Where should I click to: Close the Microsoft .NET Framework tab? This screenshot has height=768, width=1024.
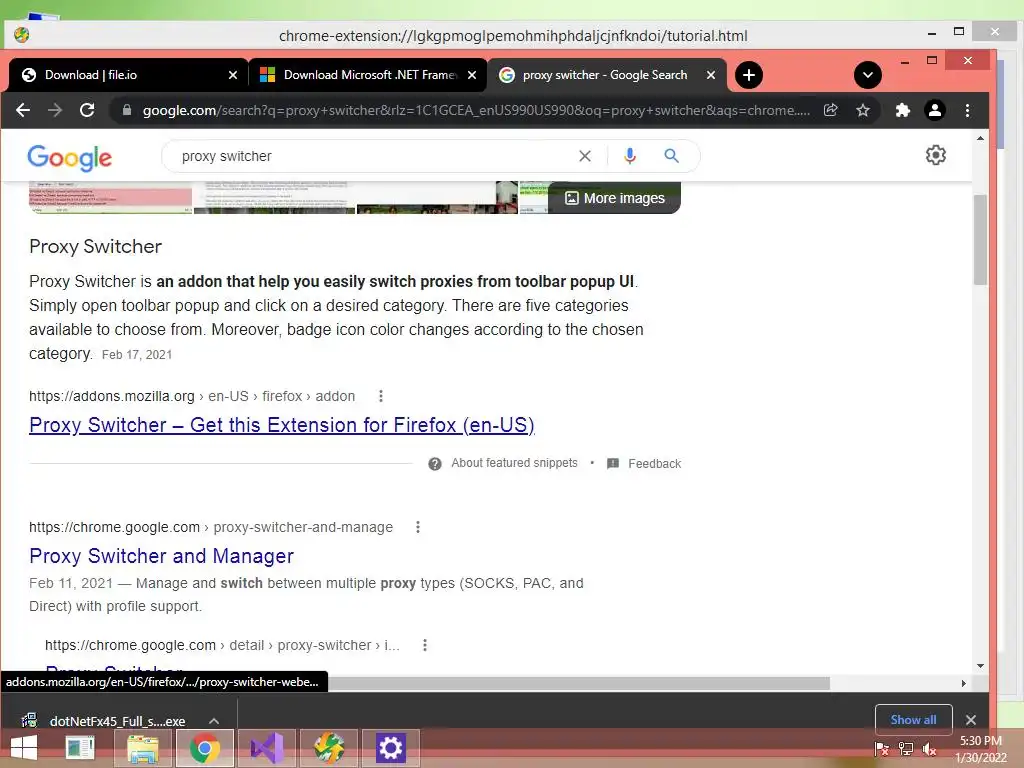click(472, 75)
